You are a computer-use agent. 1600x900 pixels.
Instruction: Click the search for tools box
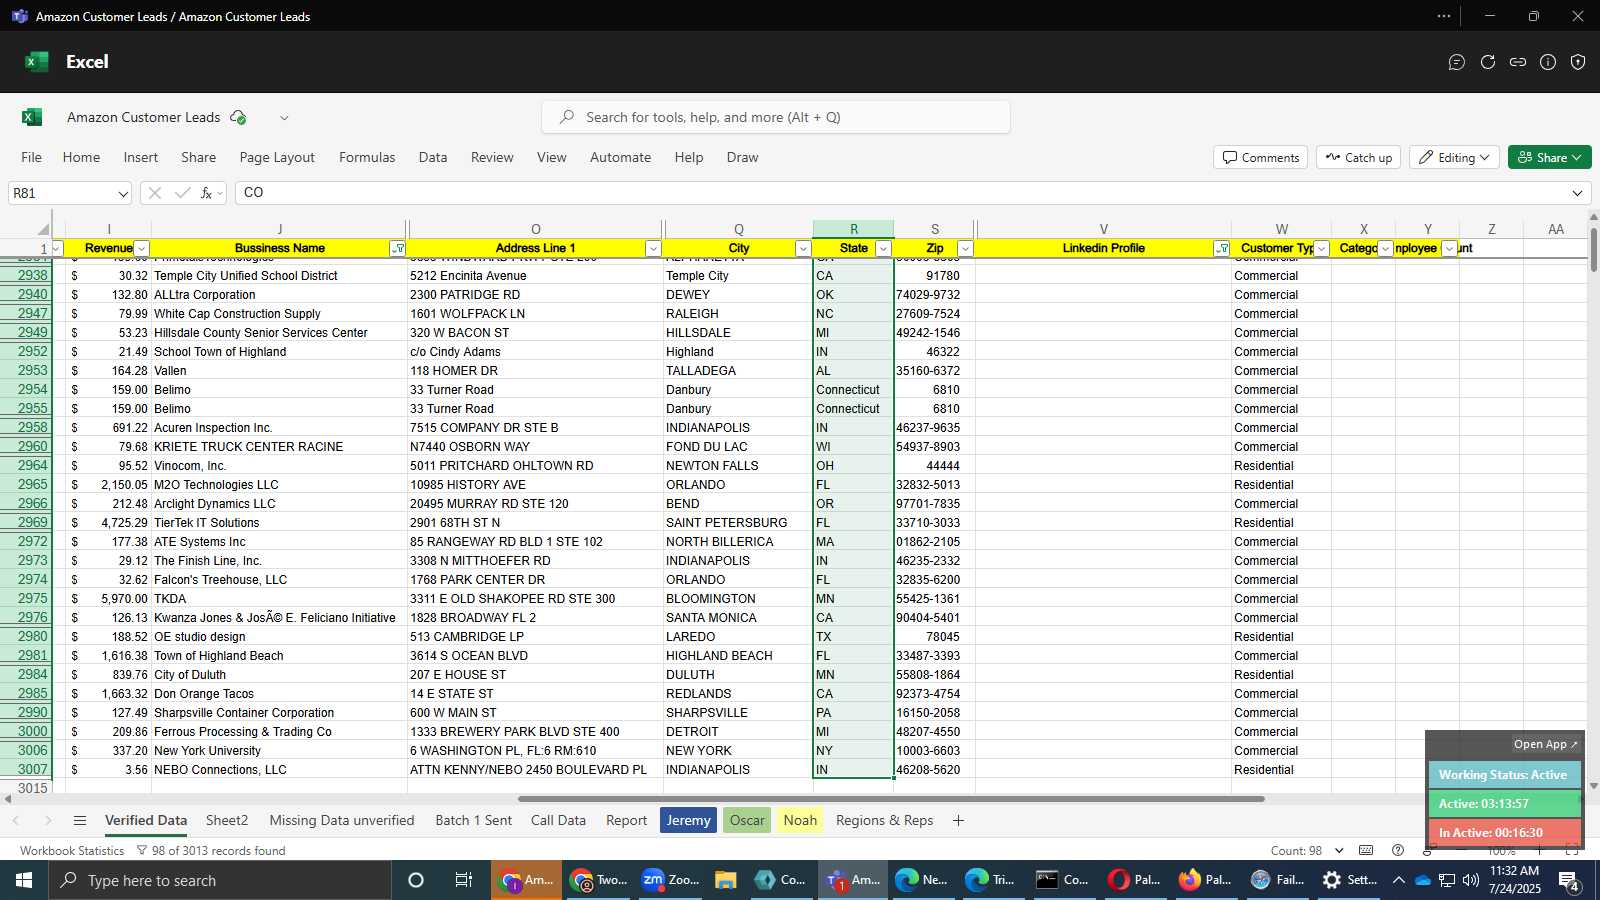776,117
